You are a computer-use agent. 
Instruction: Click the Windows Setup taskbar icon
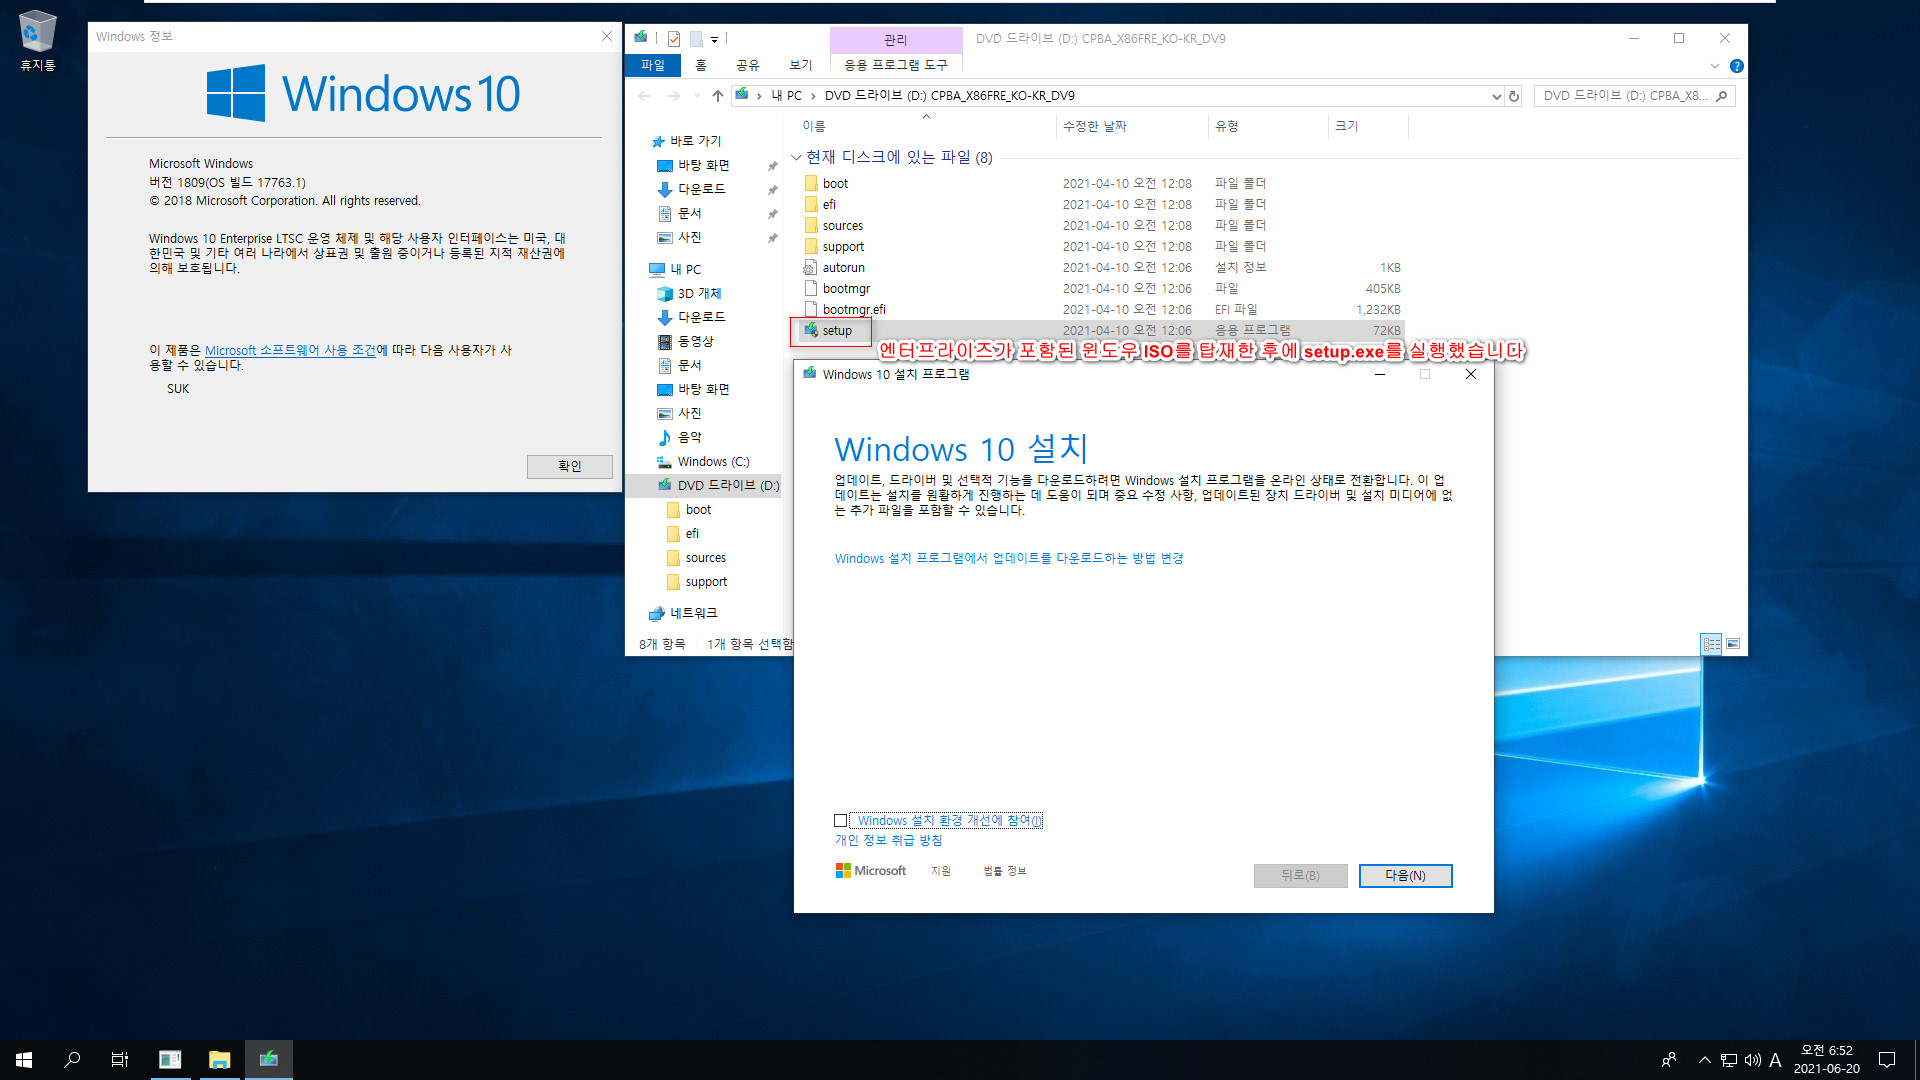(x=268, y=1060)
